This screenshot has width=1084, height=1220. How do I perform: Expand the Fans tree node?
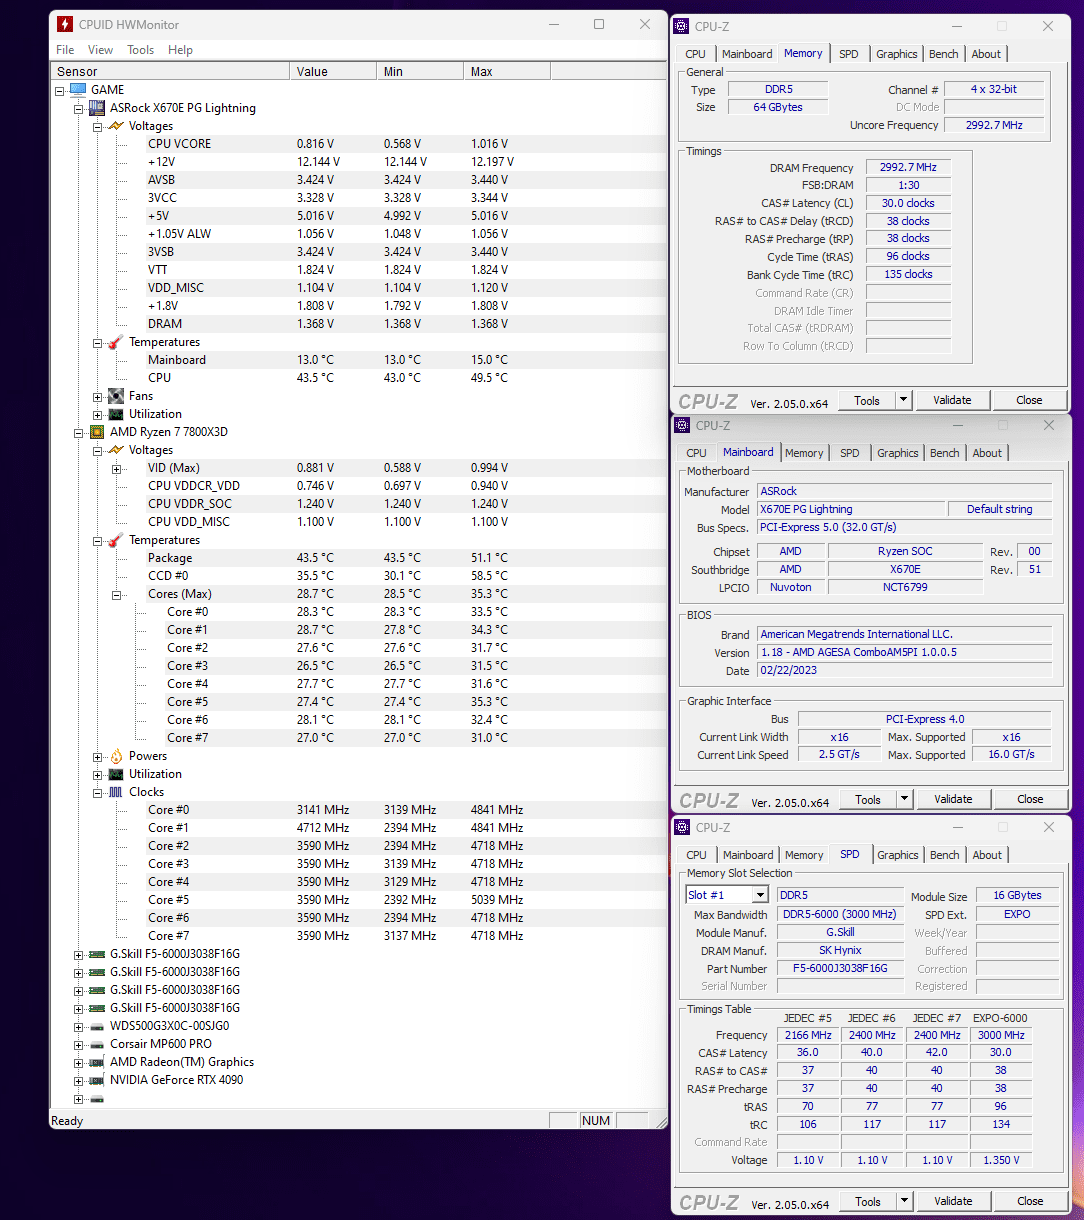(x=98, y=396)
